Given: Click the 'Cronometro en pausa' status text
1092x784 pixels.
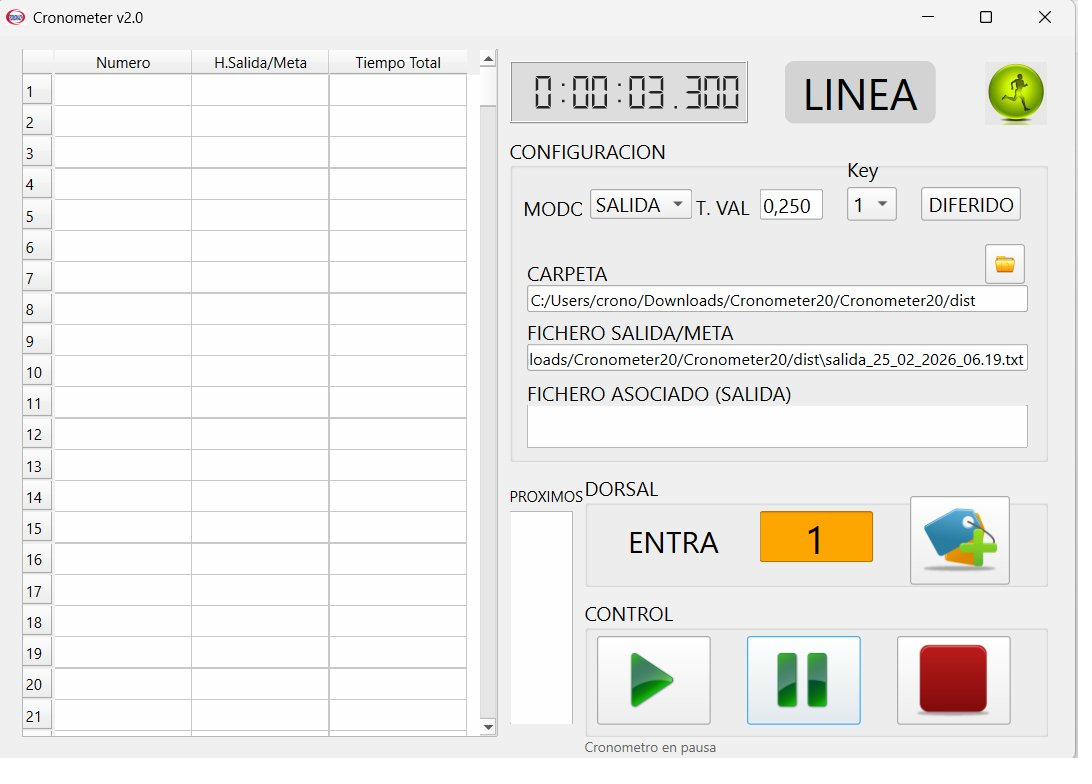Looking at the screenshot, I should (650, 747).
